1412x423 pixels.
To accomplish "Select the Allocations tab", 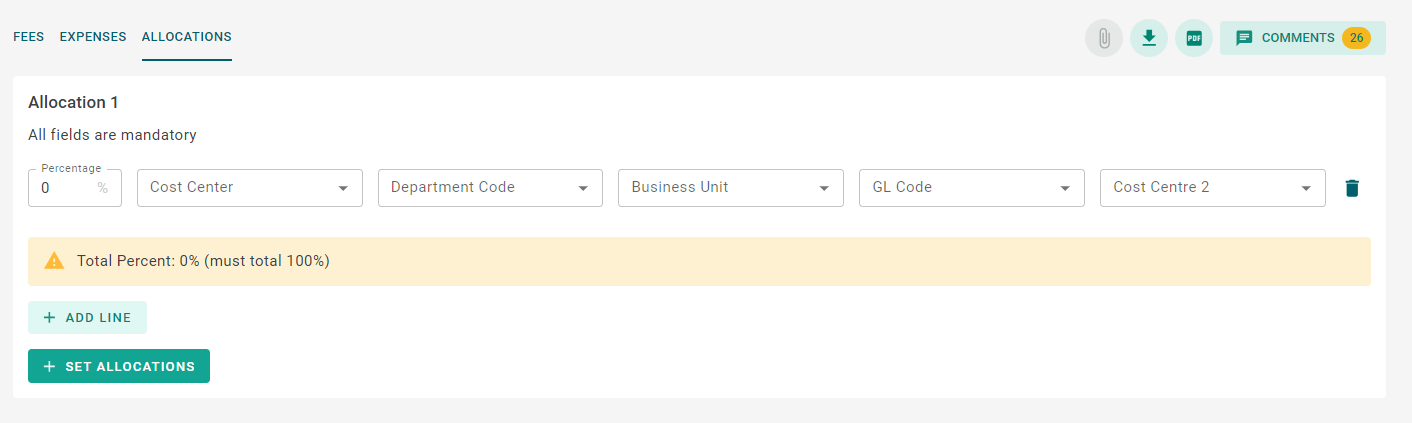I will [x=187, y=37].
